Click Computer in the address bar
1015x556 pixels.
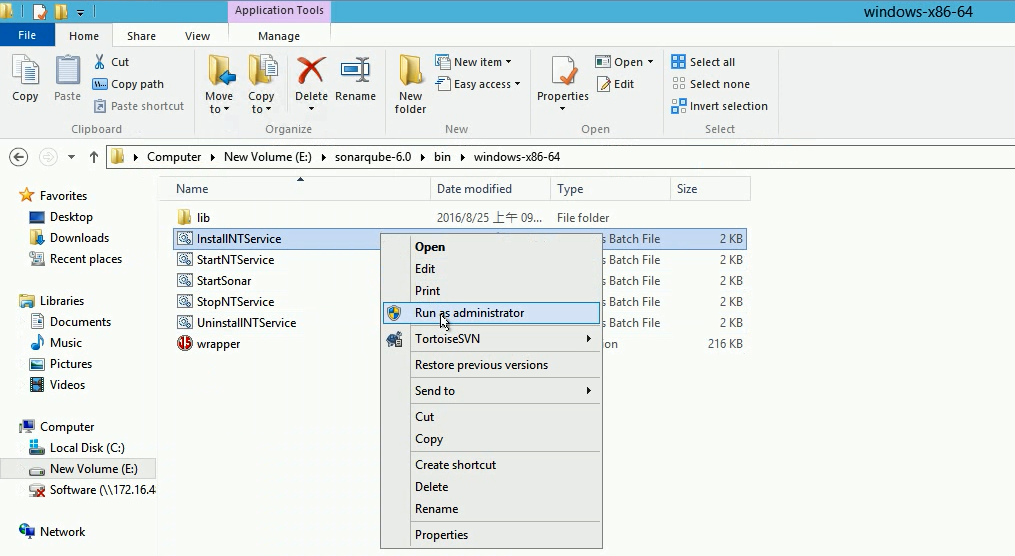(173, 157)
